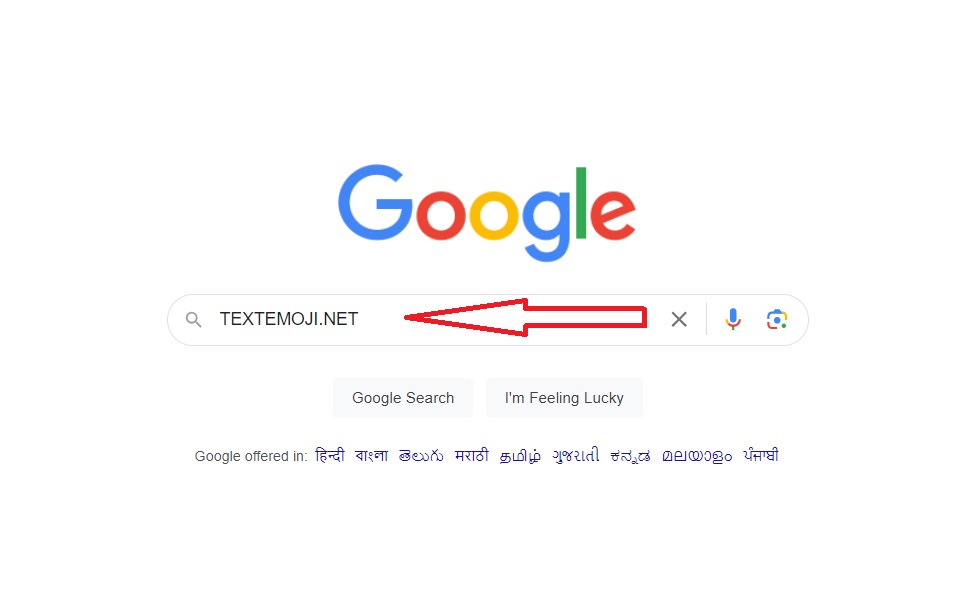Switch Google to Marathi (मराठी)
967x612 pixels.
point(471,455)
